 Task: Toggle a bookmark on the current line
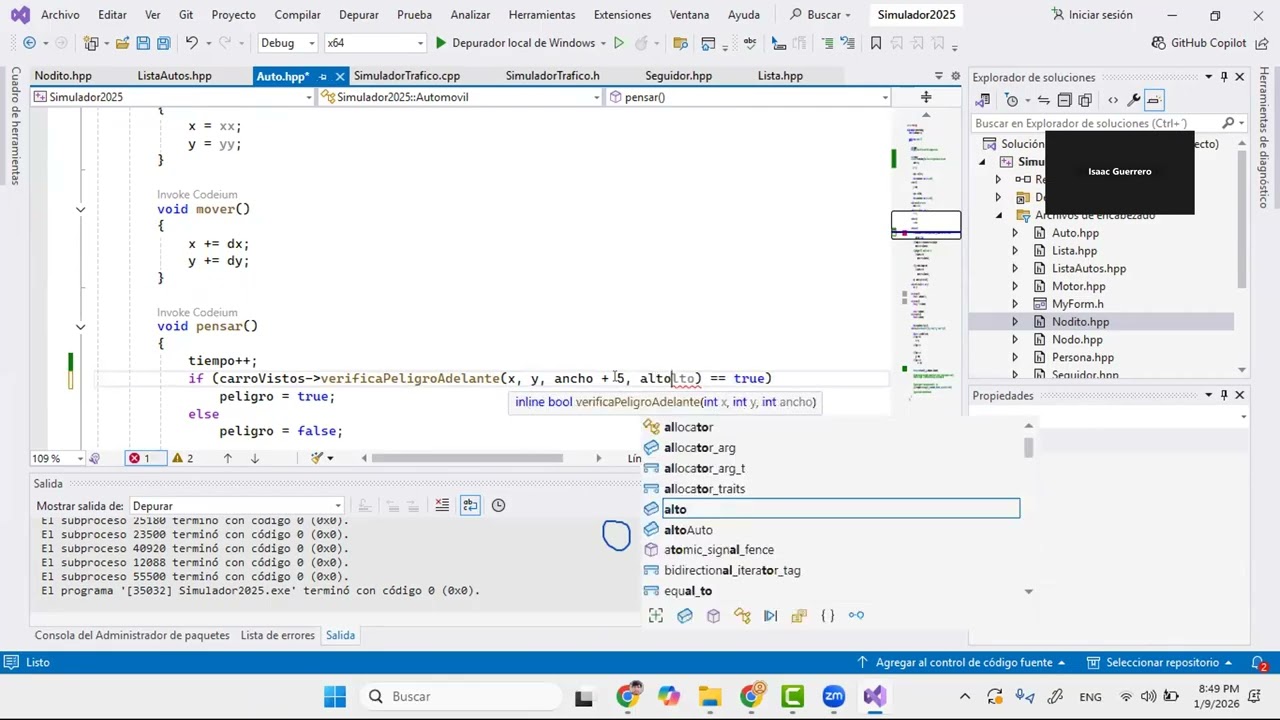point(876,43)
